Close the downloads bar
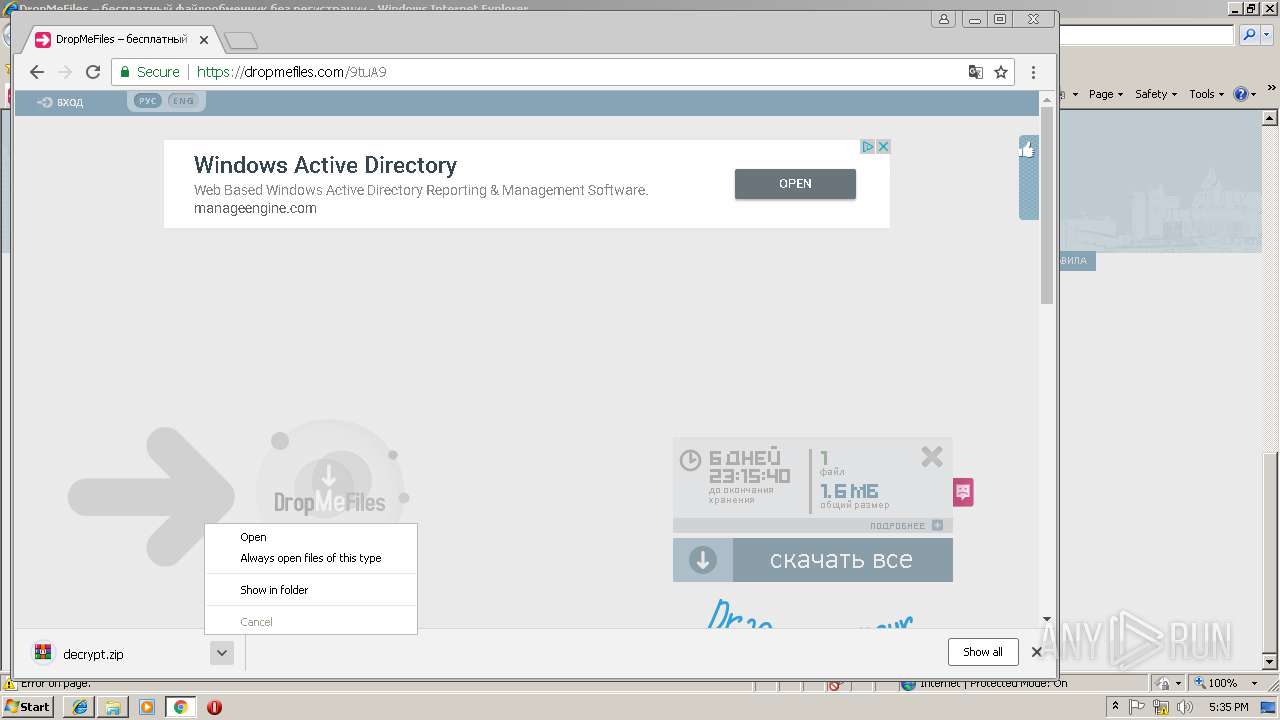1280x720 pixels. 1037,652
